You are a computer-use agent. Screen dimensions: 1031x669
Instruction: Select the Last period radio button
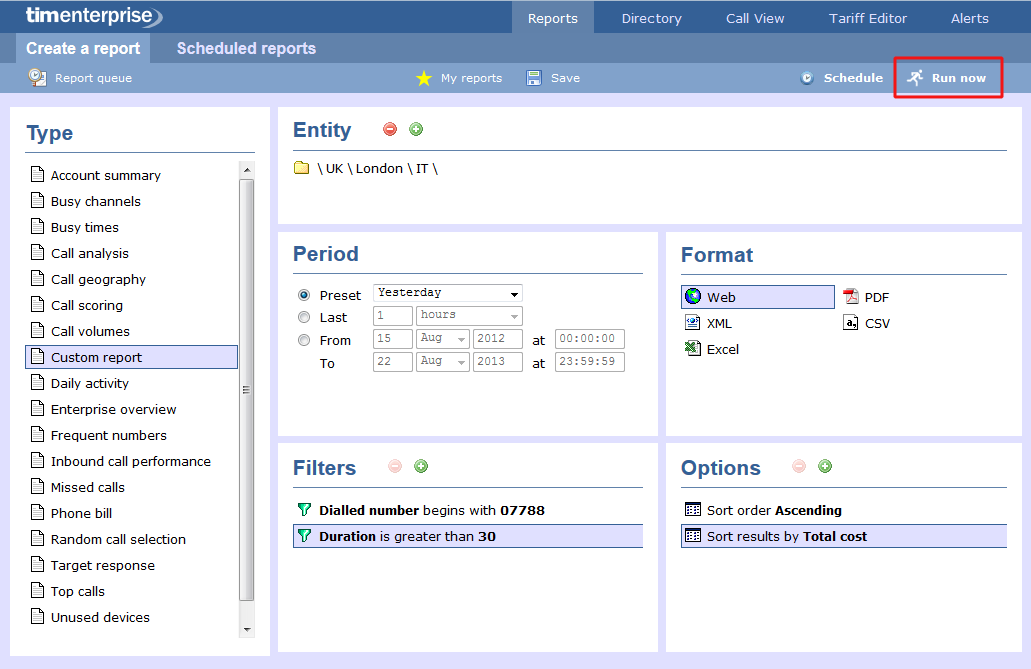point(304,317)
